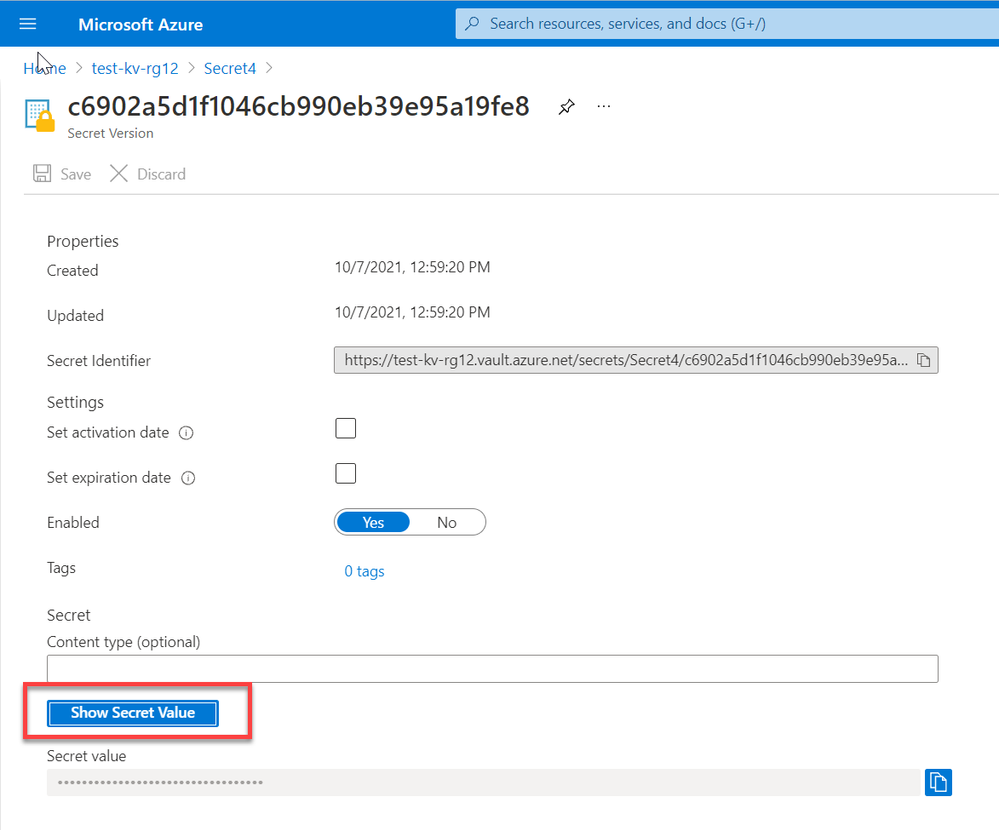The image size is (999, 830).
Task: Show info about Set activation date
Action: [186, 433]
